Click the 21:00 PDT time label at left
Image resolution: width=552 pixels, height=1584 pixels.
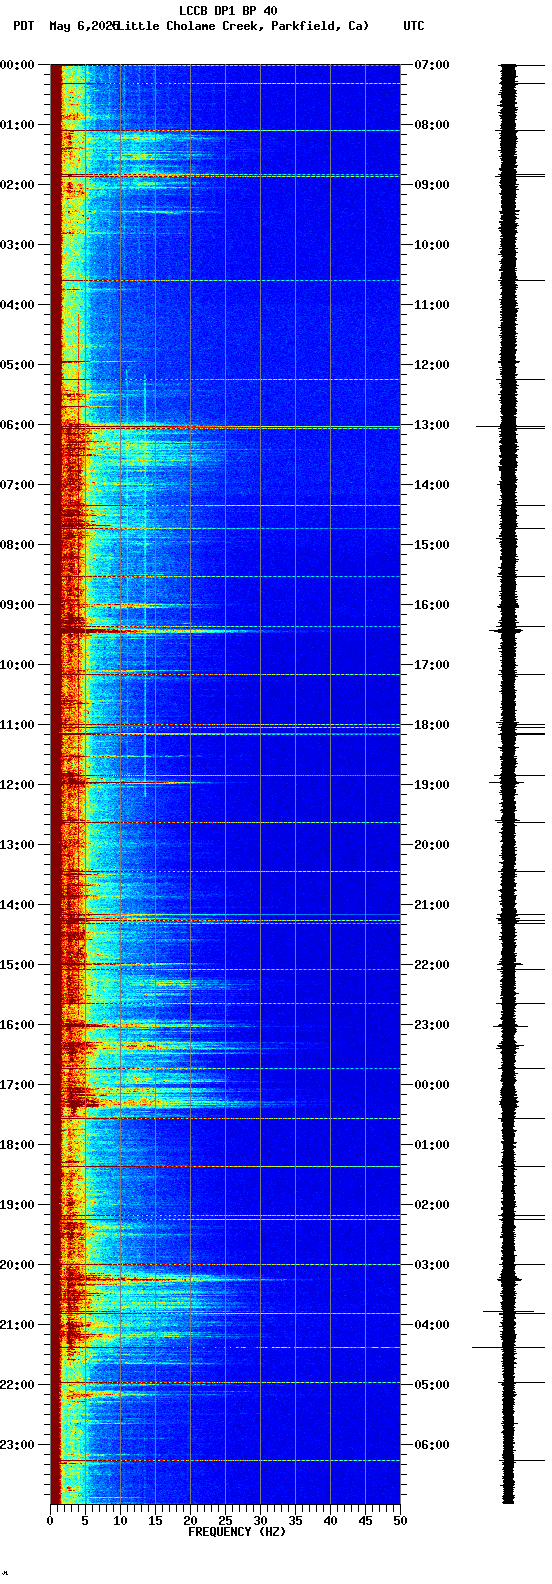tap(18, 1325)
